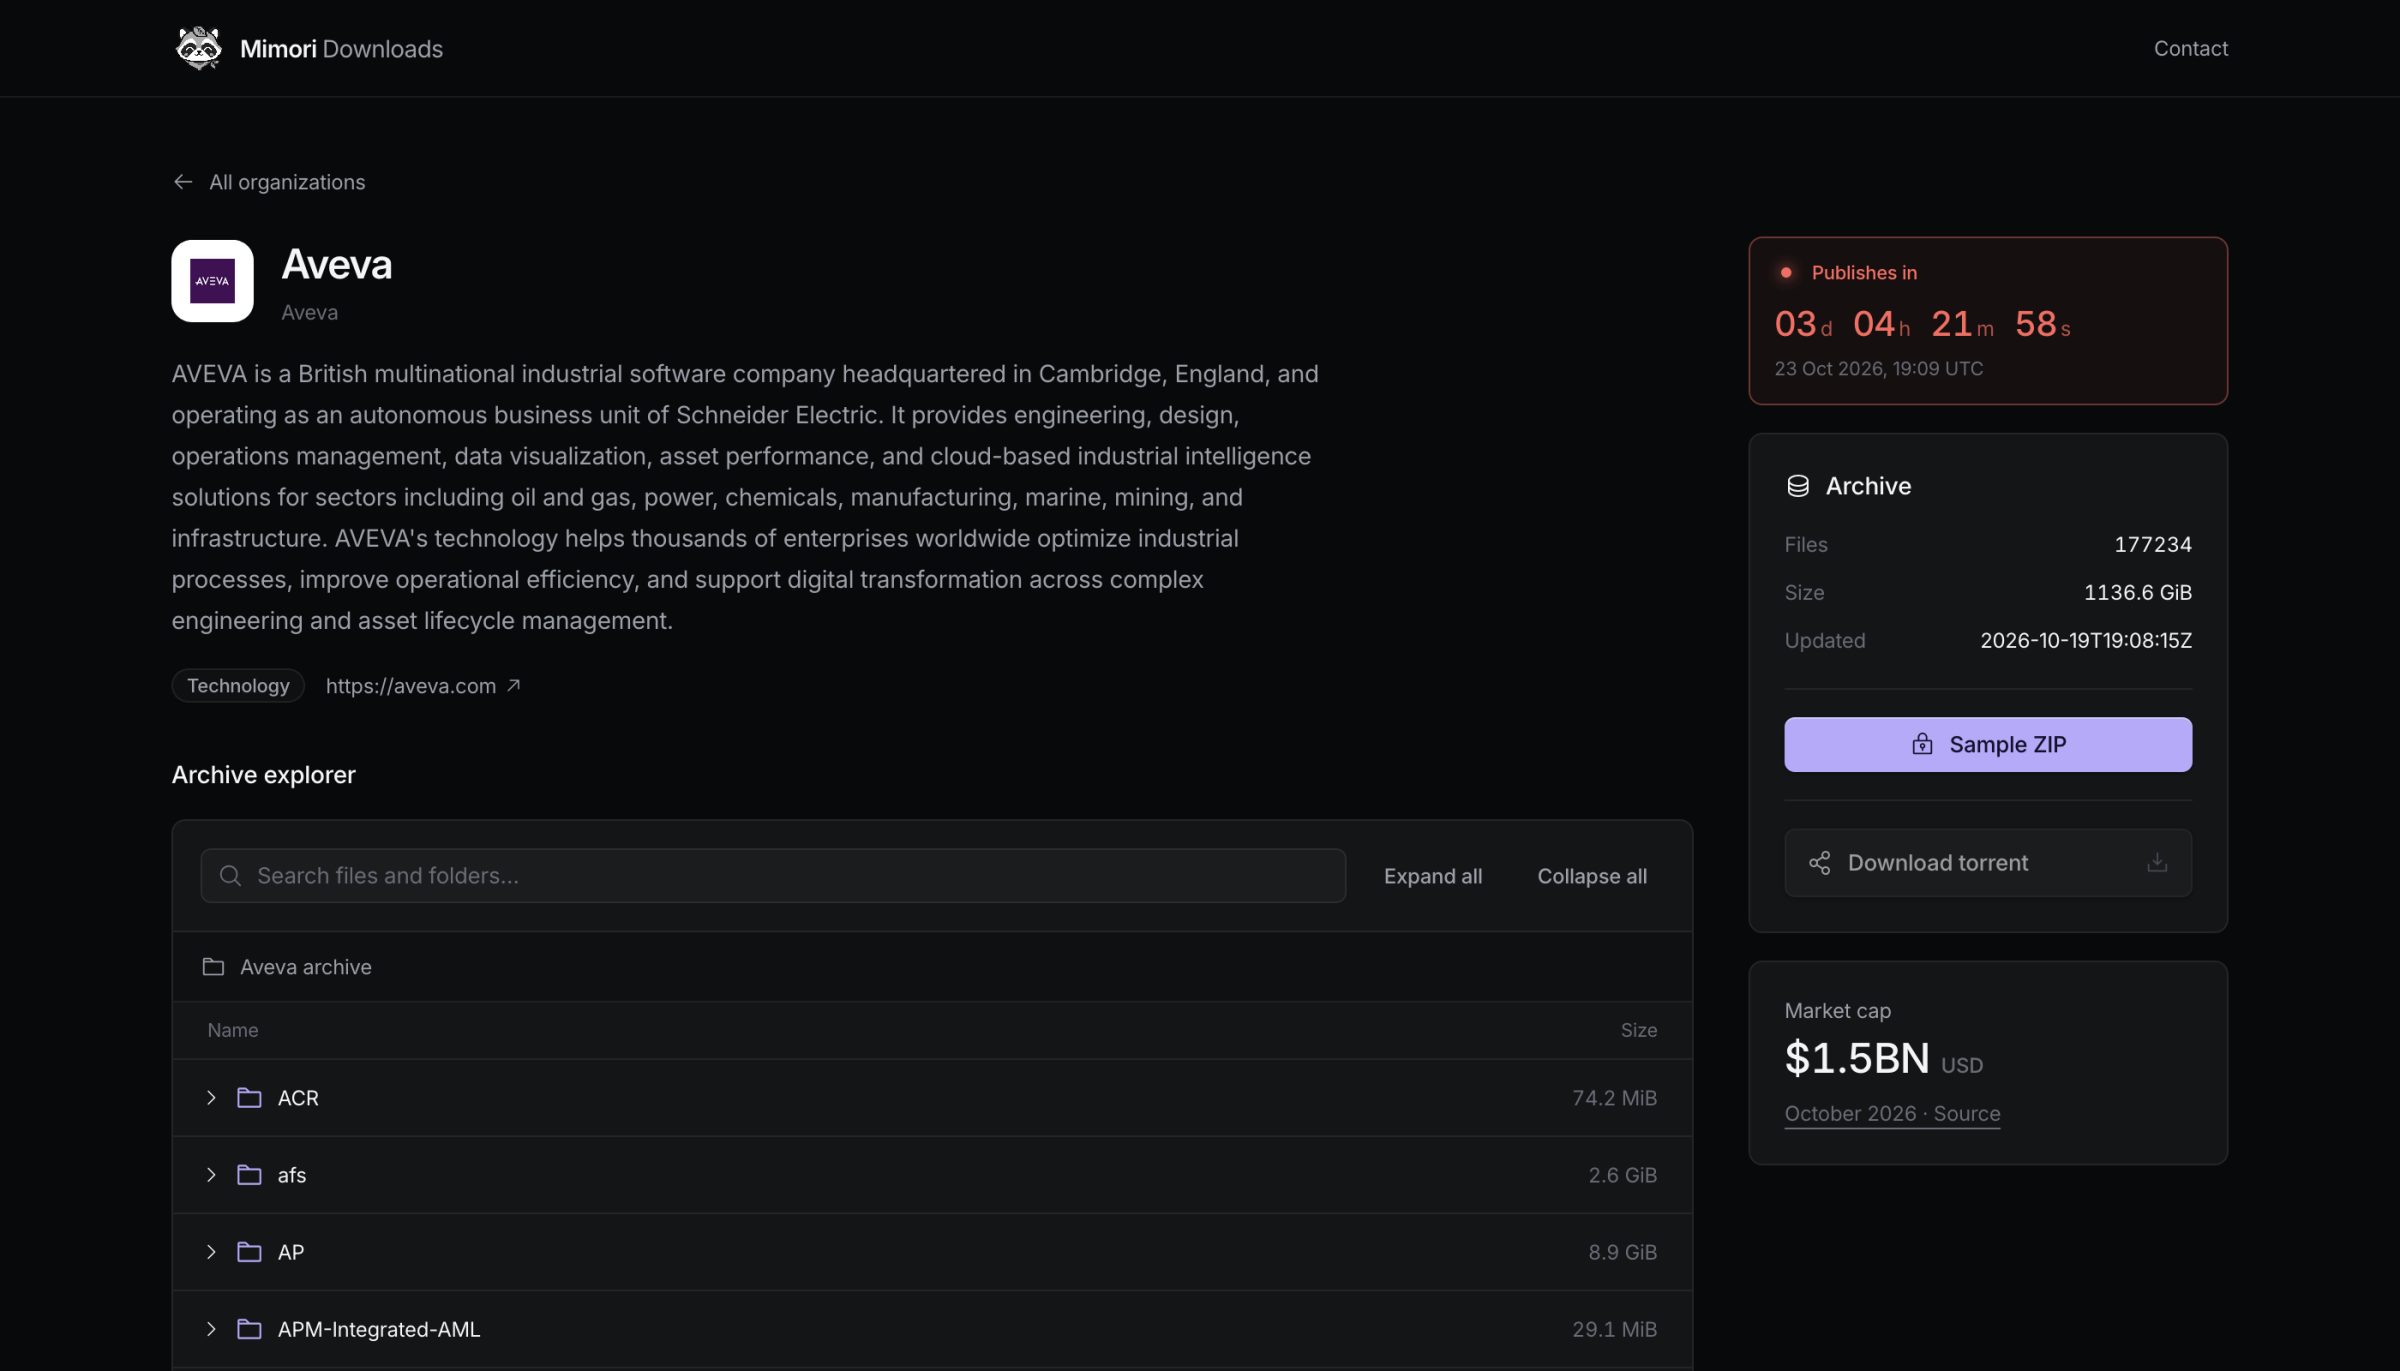
Task: Click the 23 Oct 2026, 19:09 UTC date
Action: pyautogui.click(x=1878, y=368)
